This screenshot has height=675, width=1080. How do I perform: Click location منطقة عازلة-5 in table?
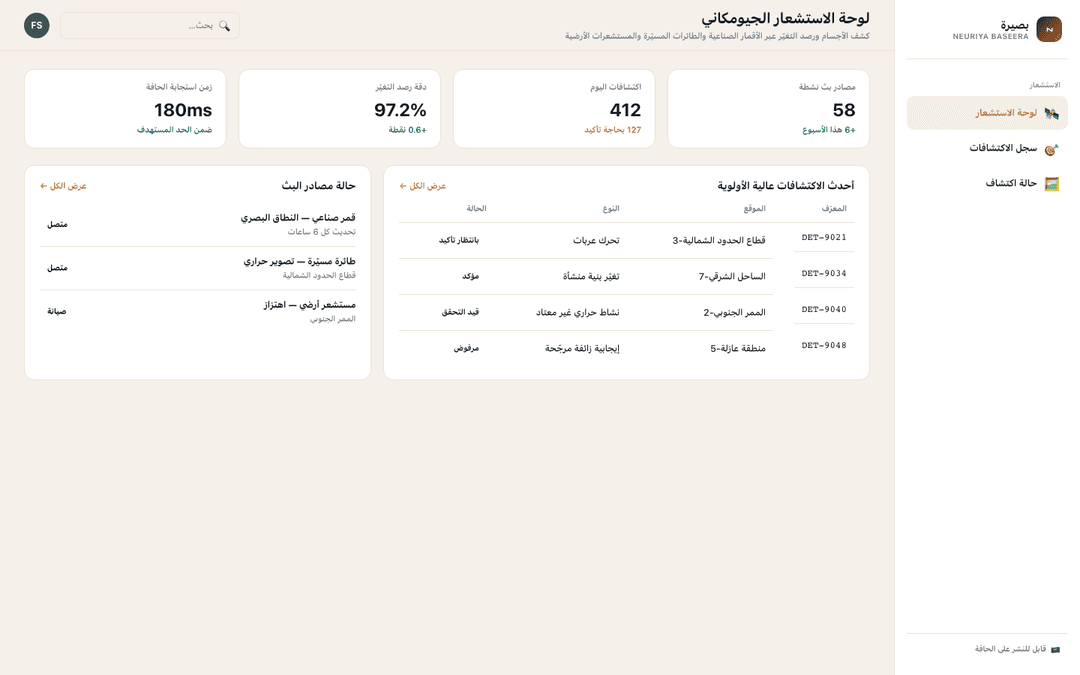point(738,348)
